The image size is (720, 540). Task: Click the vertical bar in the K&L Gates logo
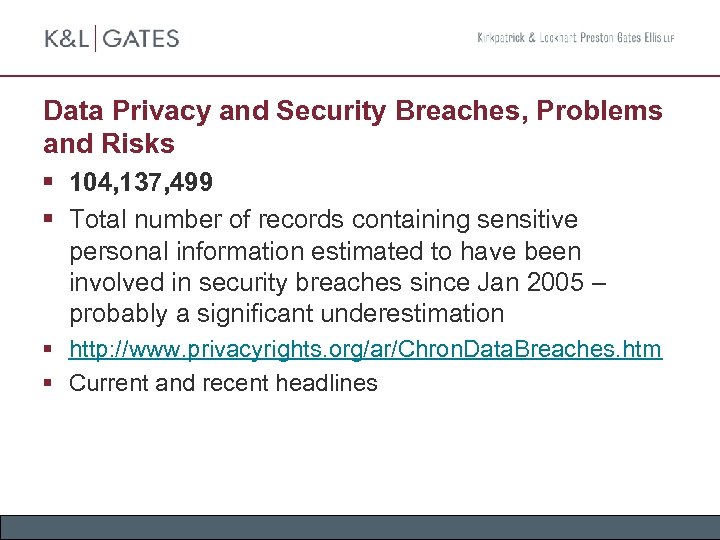[x=95, y=39]
